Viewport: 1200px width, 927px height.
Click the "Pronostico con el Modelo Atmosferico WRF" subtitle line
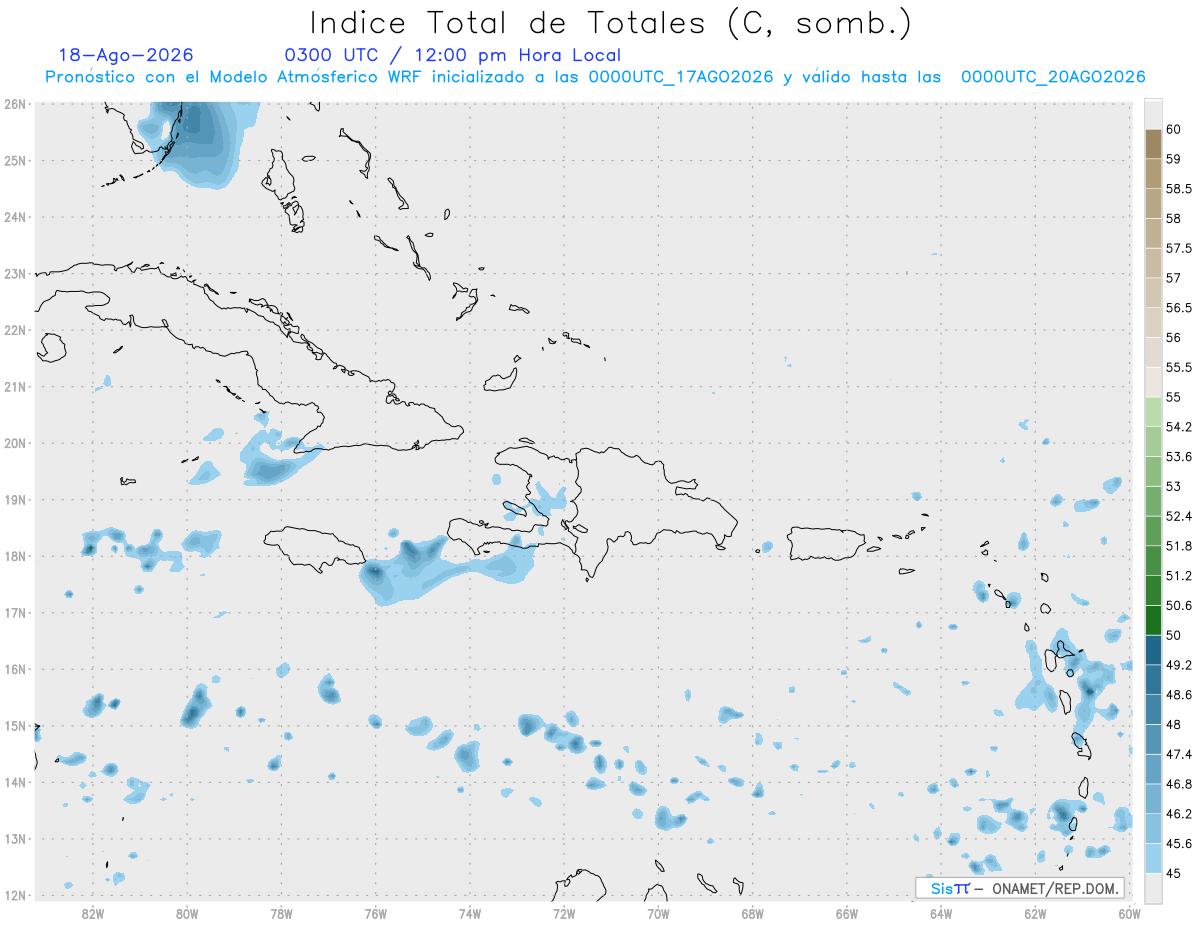coord(595,77)
